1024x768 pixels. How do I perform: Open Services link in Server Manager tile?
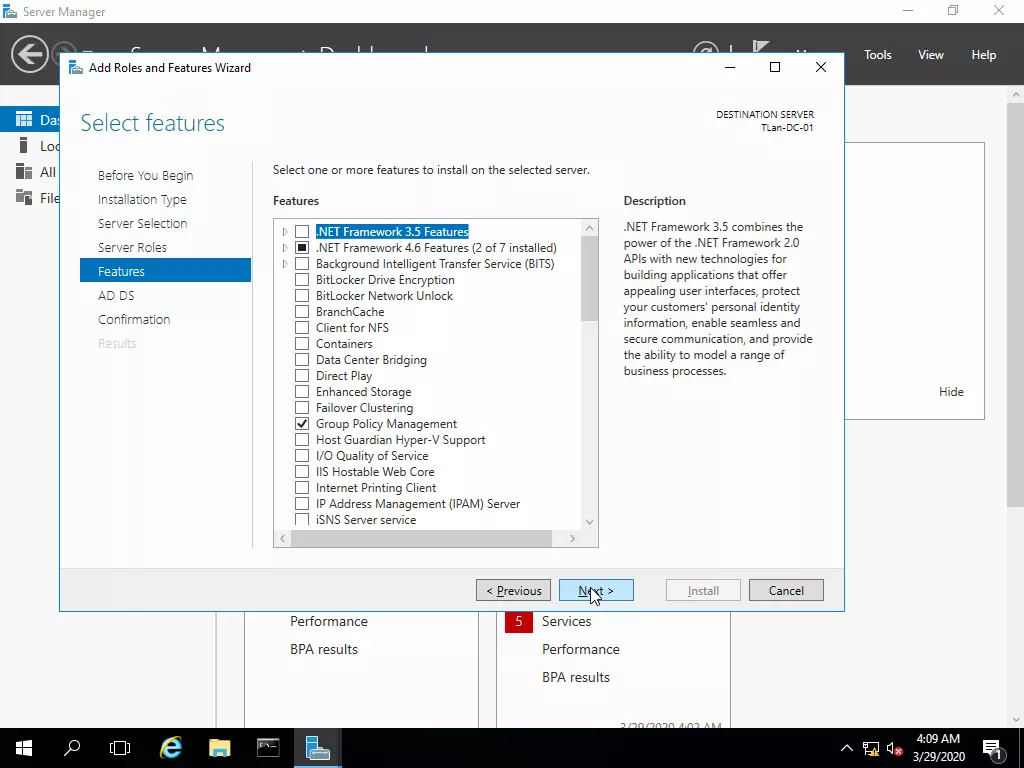click(x=566, y=621)
